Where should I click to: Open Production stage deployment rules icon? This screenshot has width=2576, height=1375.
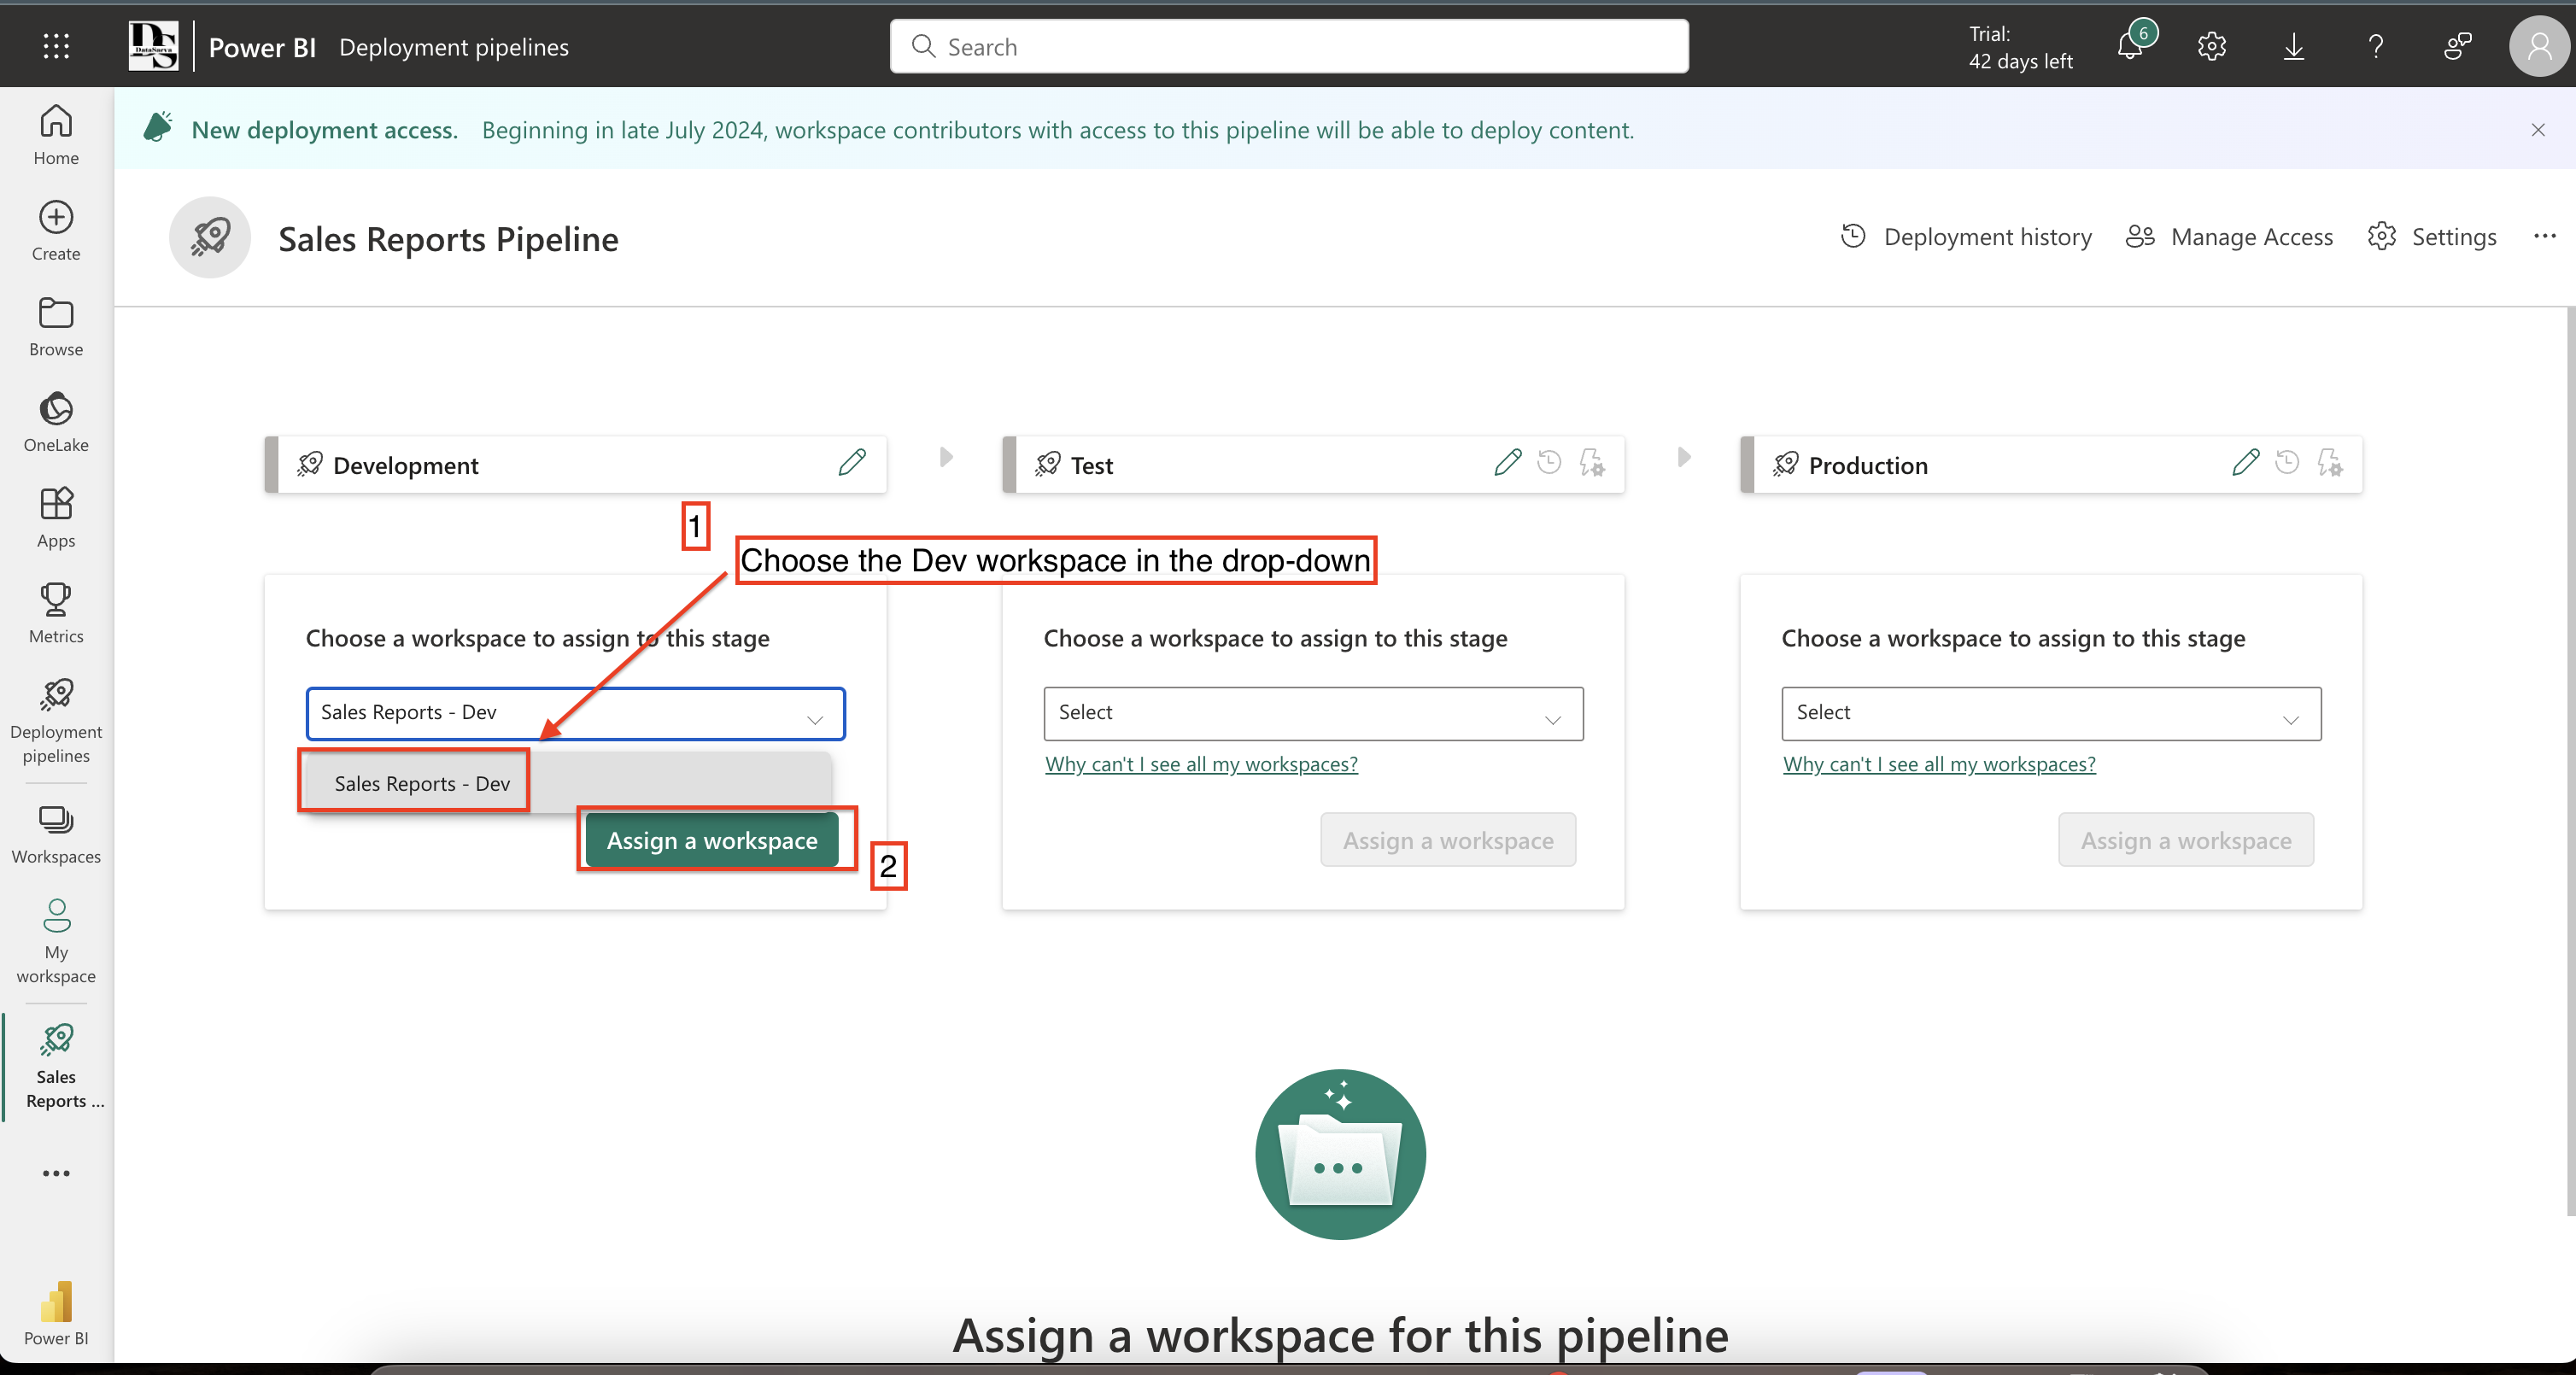click(x=2330, y=463)
